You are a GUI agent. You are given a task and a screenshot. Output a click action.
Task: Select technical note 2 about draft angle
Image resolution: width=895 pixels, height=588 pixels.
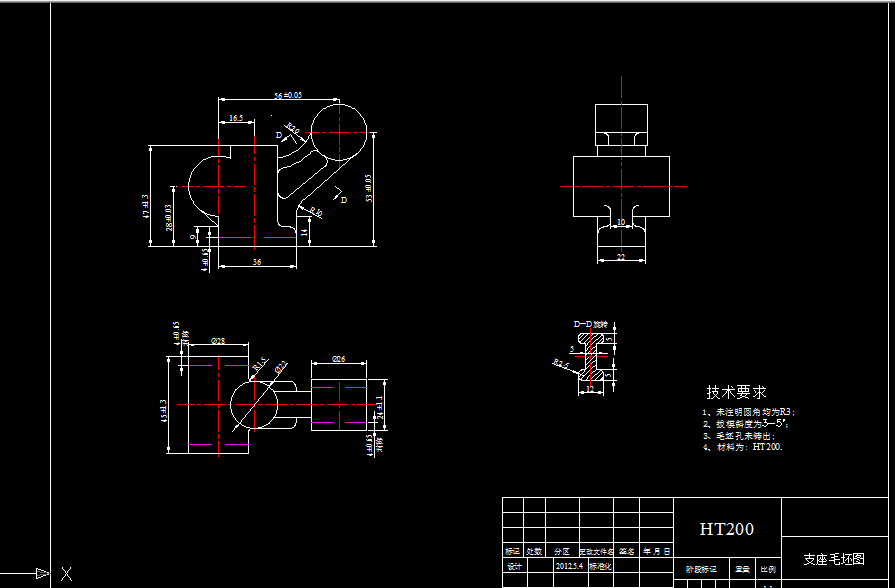pos(747,424)
